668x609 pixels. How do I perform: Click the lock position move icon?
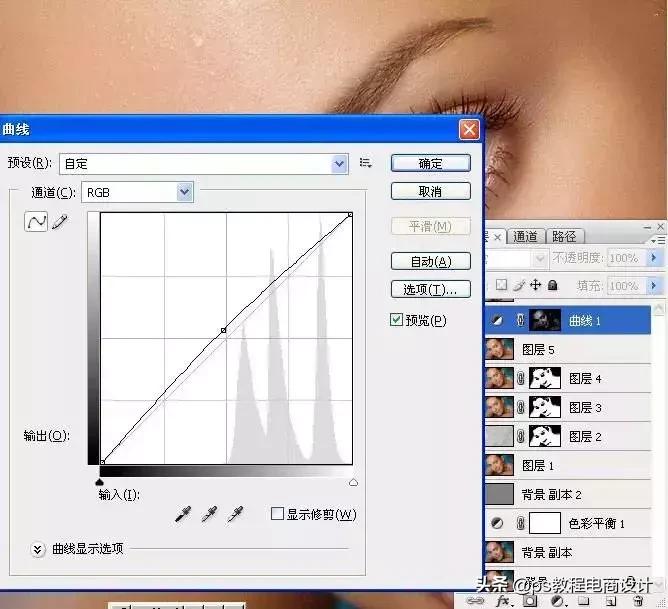click(x=535, y=285)
